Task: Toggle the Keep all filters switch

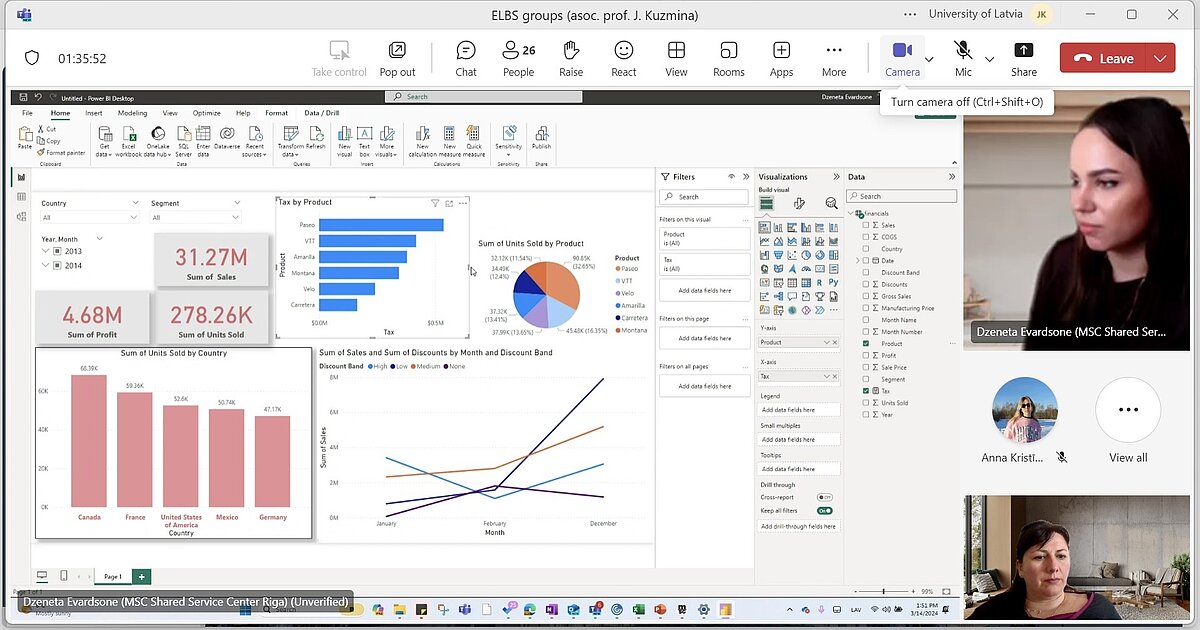Action: [x=825, y=511]
